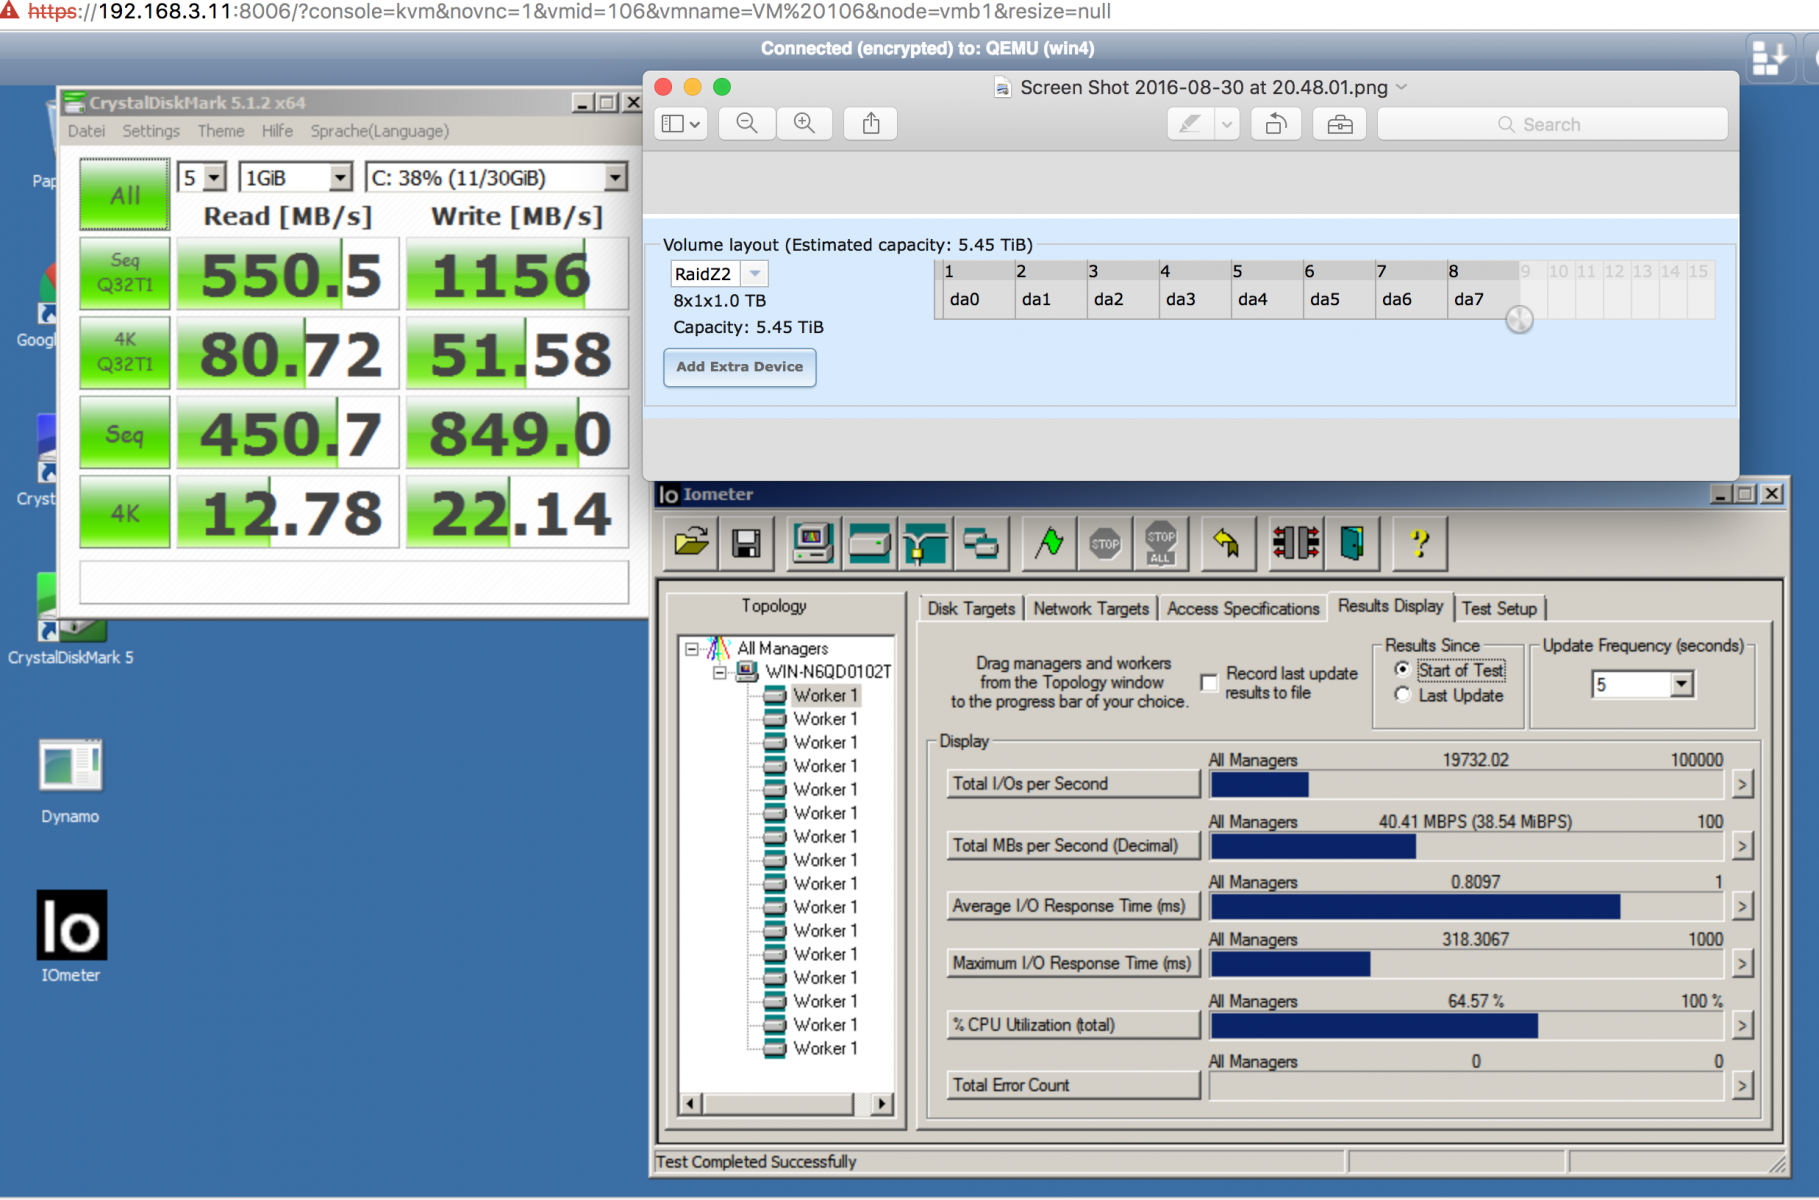Image resolution: width=1819 pixels, height=1200 pixels.
Task: Click the green All benchmark button
Action: (125, 195)
